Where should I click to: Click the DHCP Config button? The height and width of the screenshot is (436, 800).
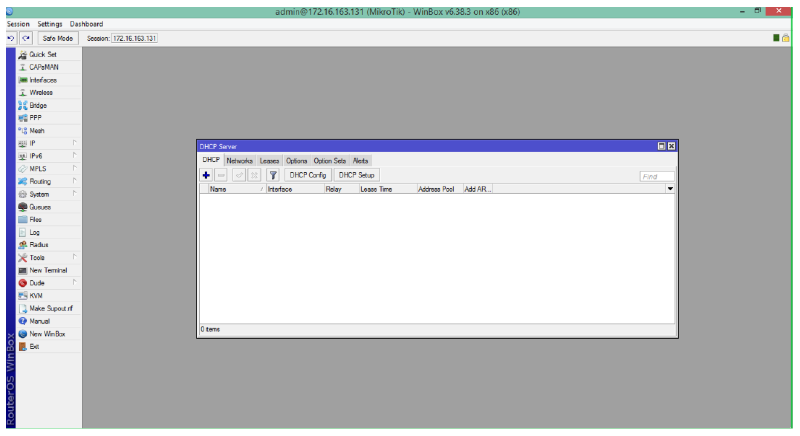click(308, 175)
